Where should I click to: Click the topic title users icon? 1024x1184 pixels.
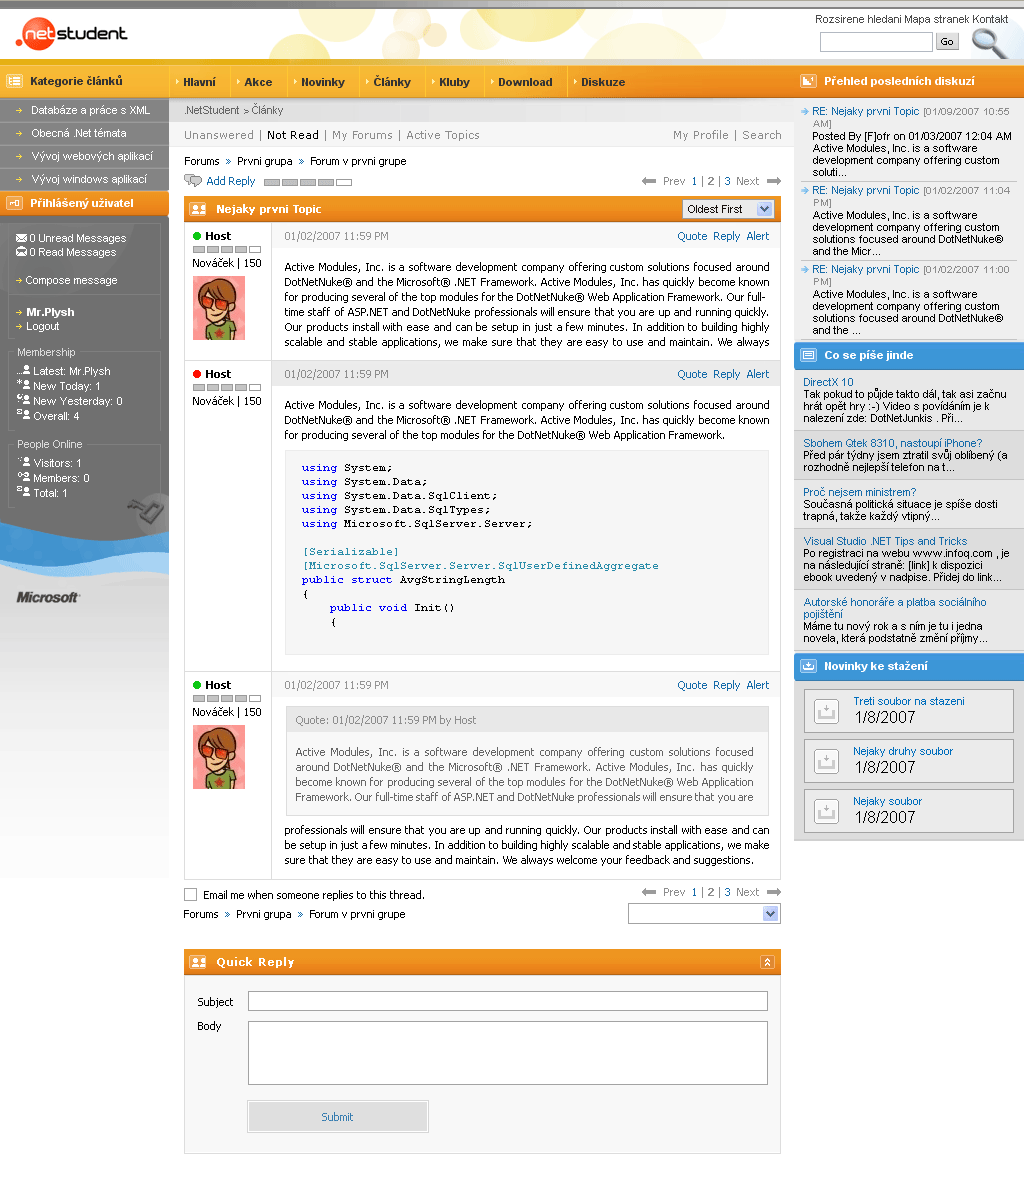click(199, 209)
